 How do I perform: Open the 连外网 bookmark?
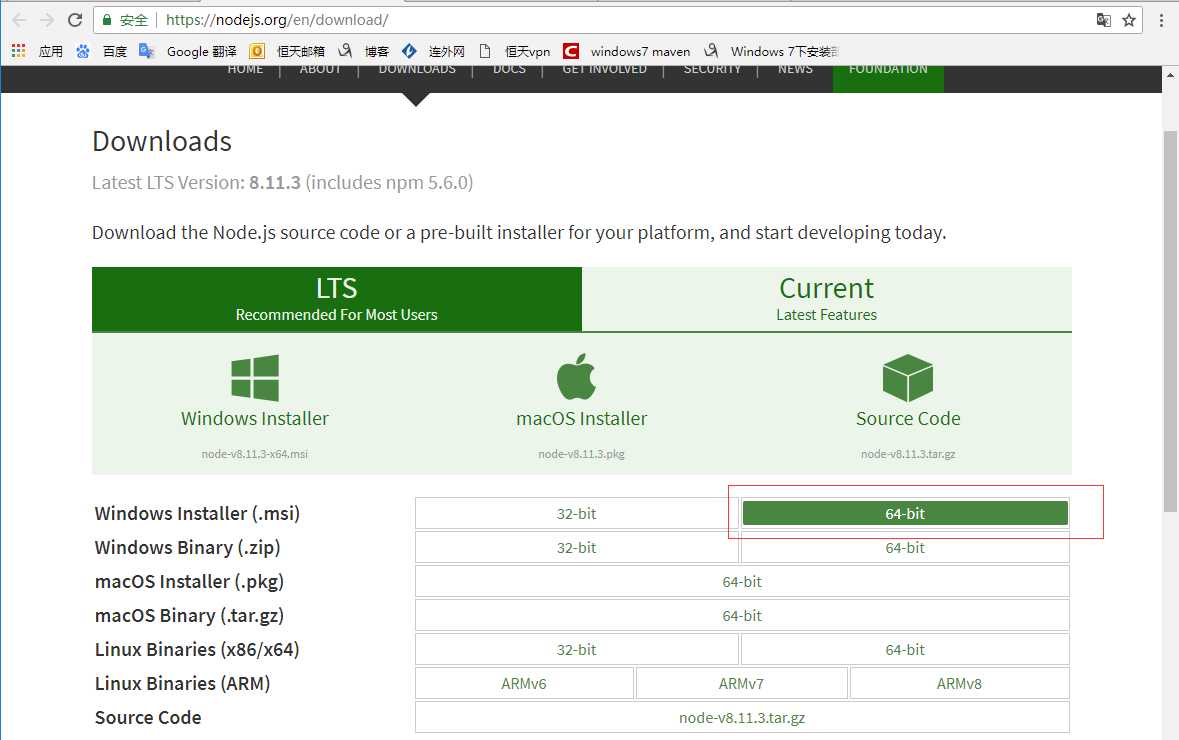[434, 51]
